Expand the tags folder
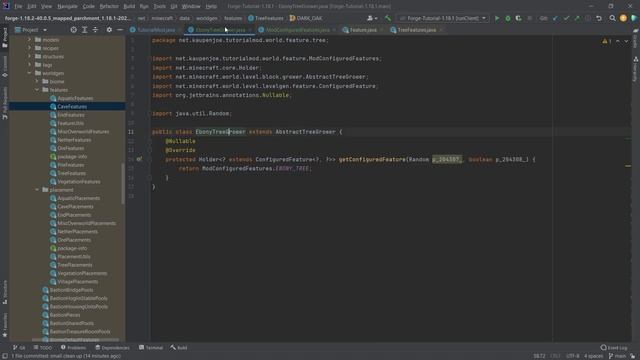Image resolution: width=640 pixels, height=360 pixels. click(29, 64)
